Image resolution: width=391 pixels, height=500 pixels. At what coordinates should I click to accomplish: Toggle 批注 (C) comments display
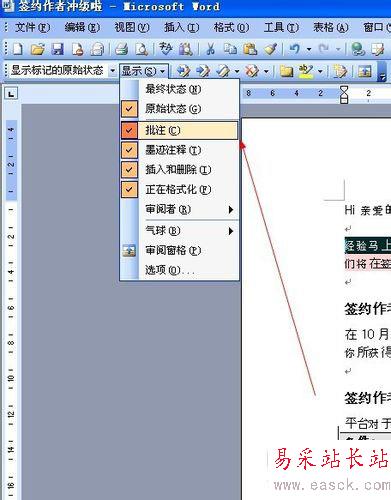click(x=179, y=130)
